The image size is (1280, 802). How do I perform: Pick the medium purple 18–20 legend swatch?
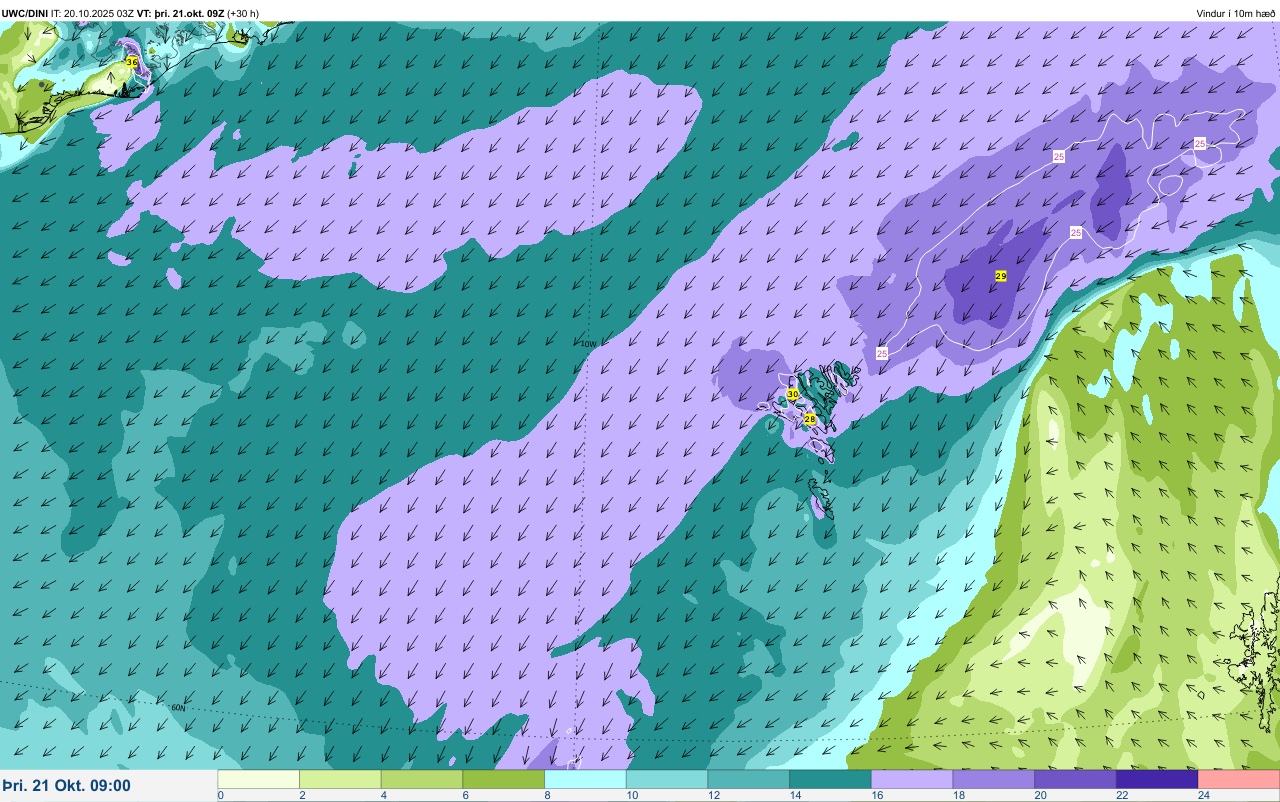point(993,779)
